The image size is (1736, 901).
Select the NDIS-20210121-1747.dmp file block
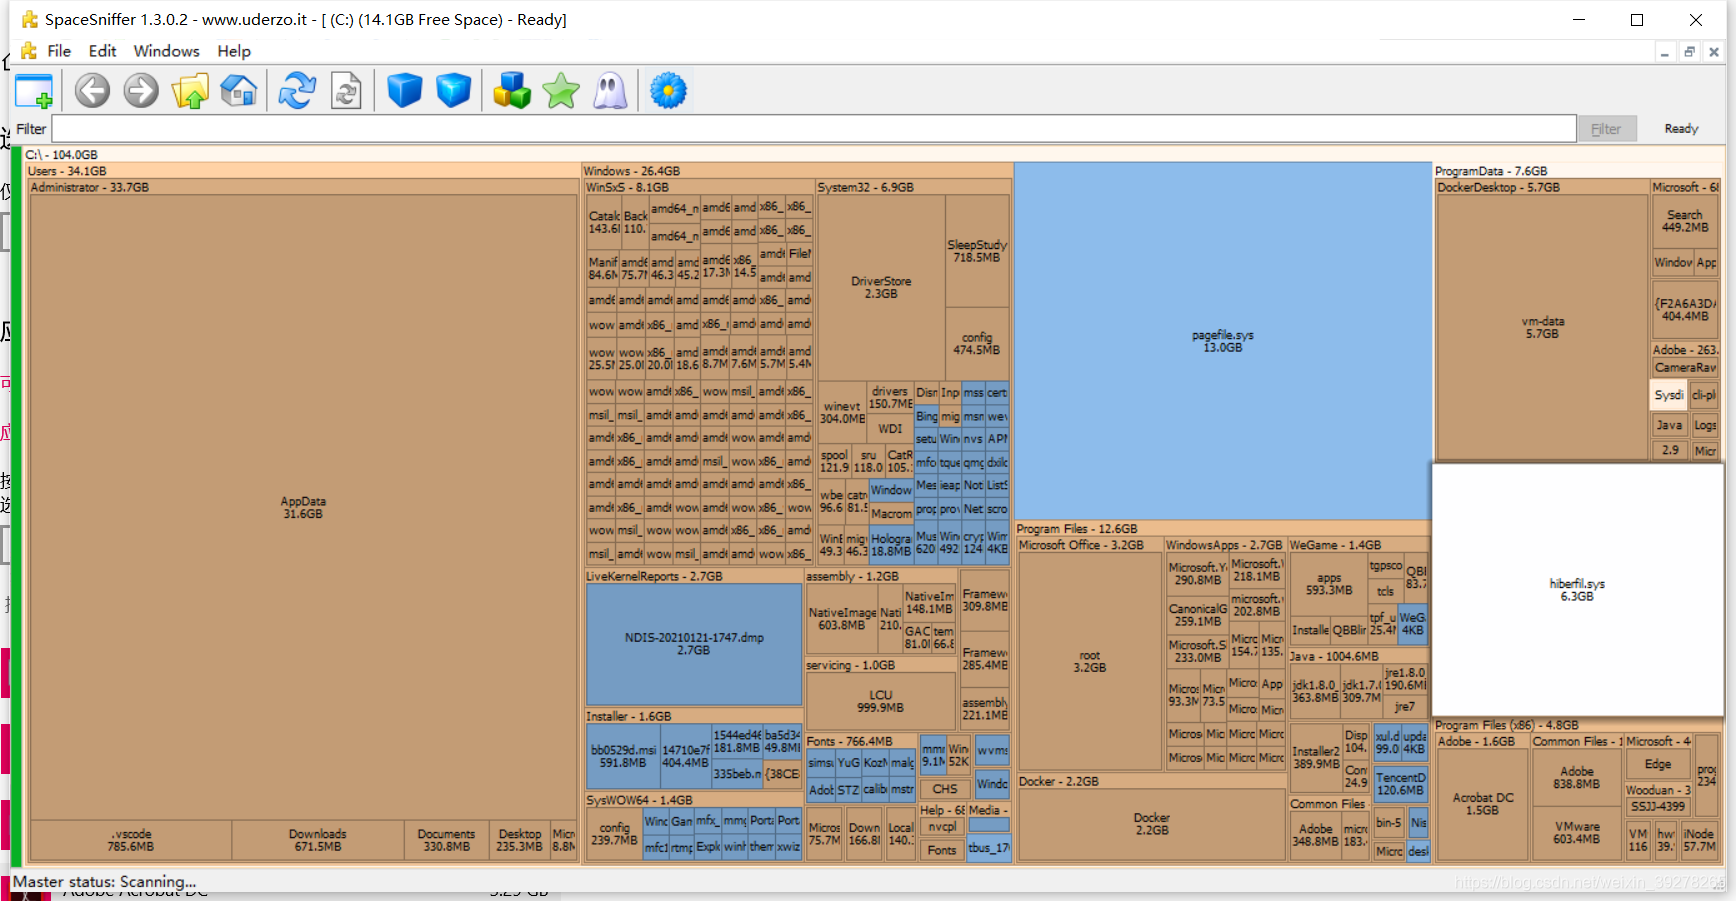point(693,644)
